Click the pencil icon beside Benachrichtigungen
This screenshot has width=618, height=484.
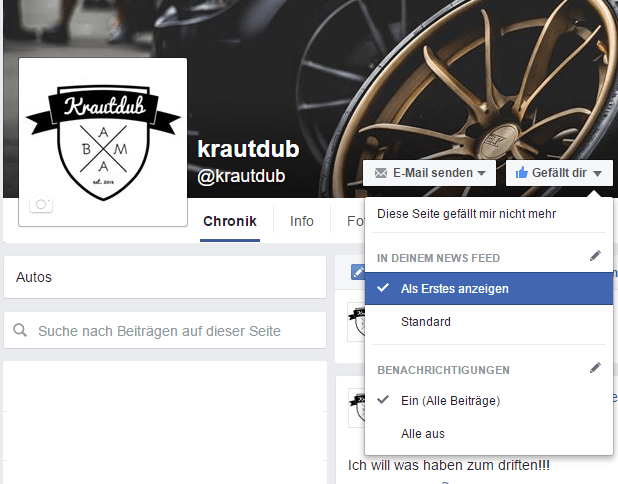point(595,368)
